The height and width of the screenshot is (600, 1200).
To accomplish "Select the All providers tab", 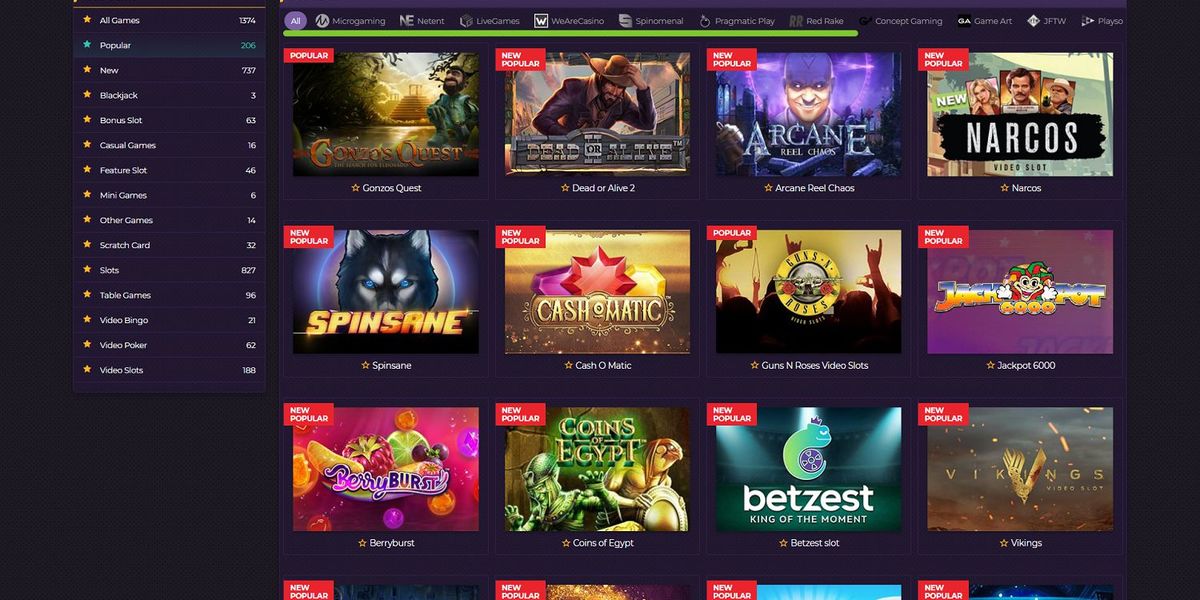I will tap(295, 21).
